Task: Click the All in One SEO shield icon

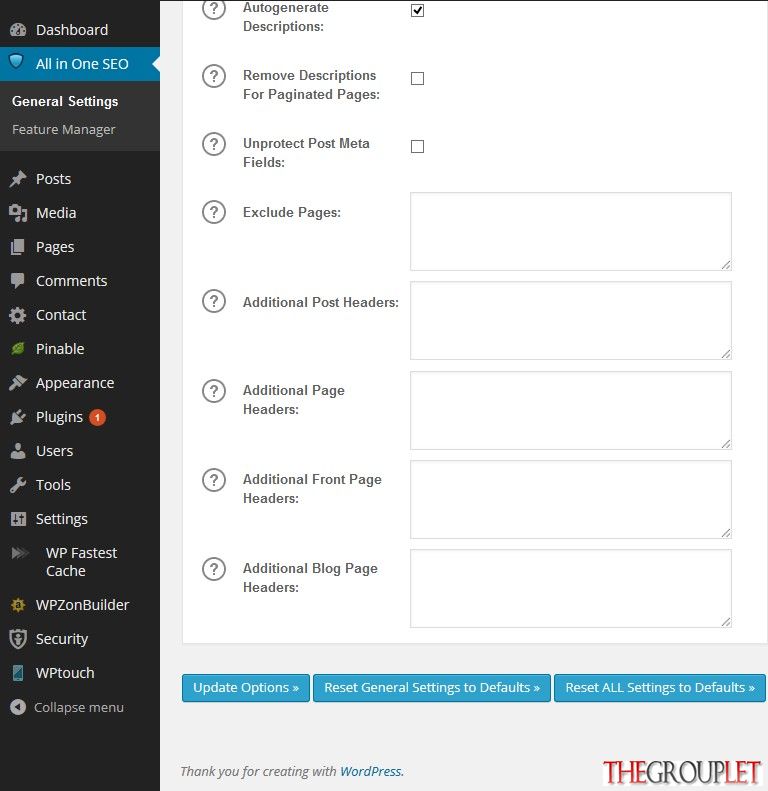Action: coord(17,62)
